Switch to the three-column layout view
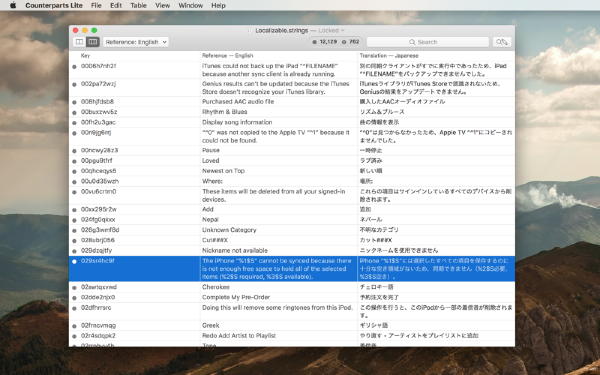600x375 pixels. tap(93, 42)
